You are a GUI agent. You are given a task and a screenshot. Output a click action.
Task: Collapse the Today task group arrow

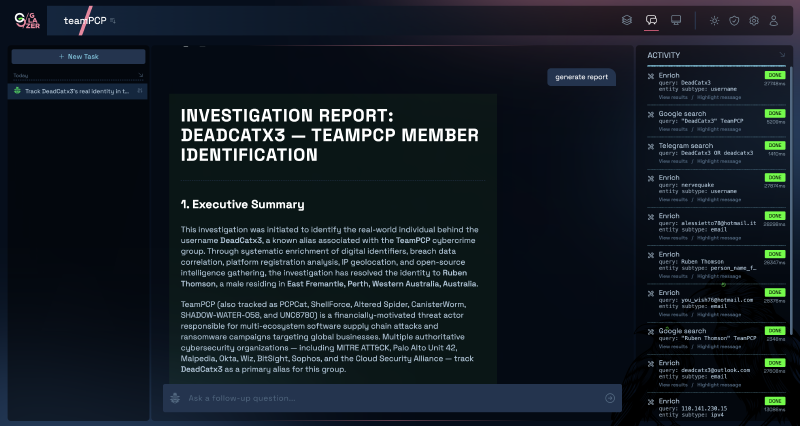tap(141, 76)
